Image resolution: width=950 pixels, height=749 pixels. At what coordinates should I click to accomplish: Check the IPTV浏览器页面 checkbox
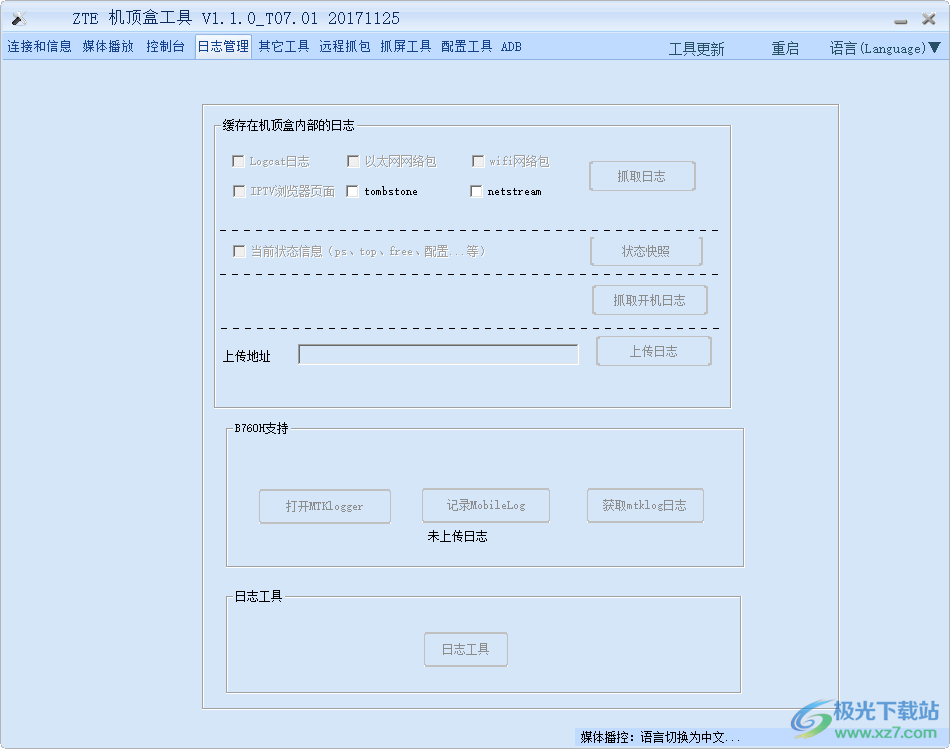(239, 191)
